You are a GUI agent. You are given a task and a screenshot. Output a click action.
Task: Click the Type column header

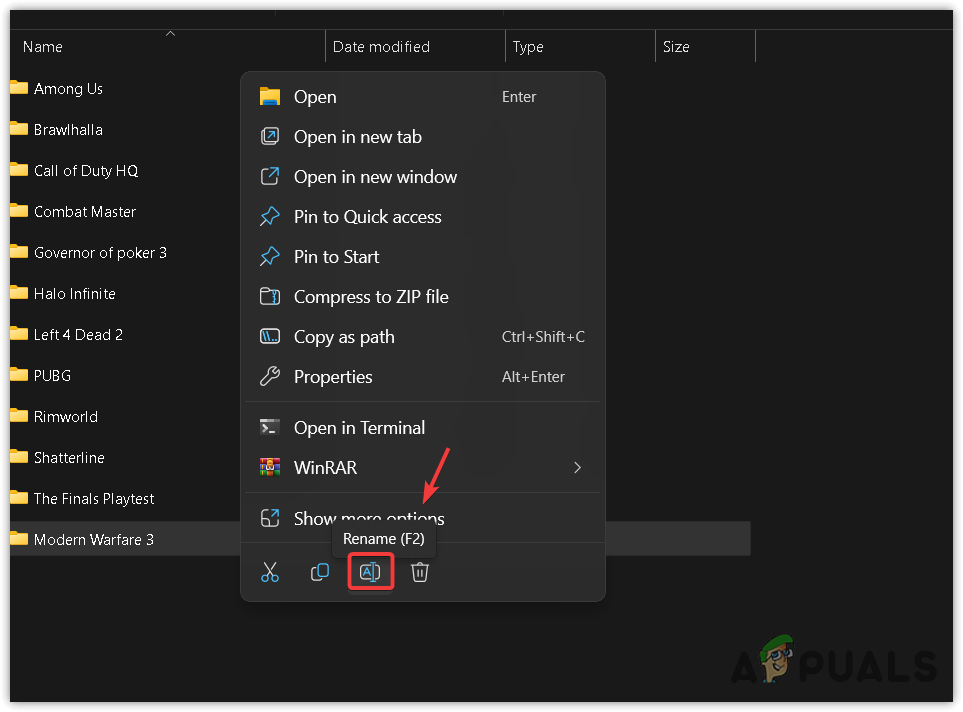pyautogui.click(x=528, y=47)
